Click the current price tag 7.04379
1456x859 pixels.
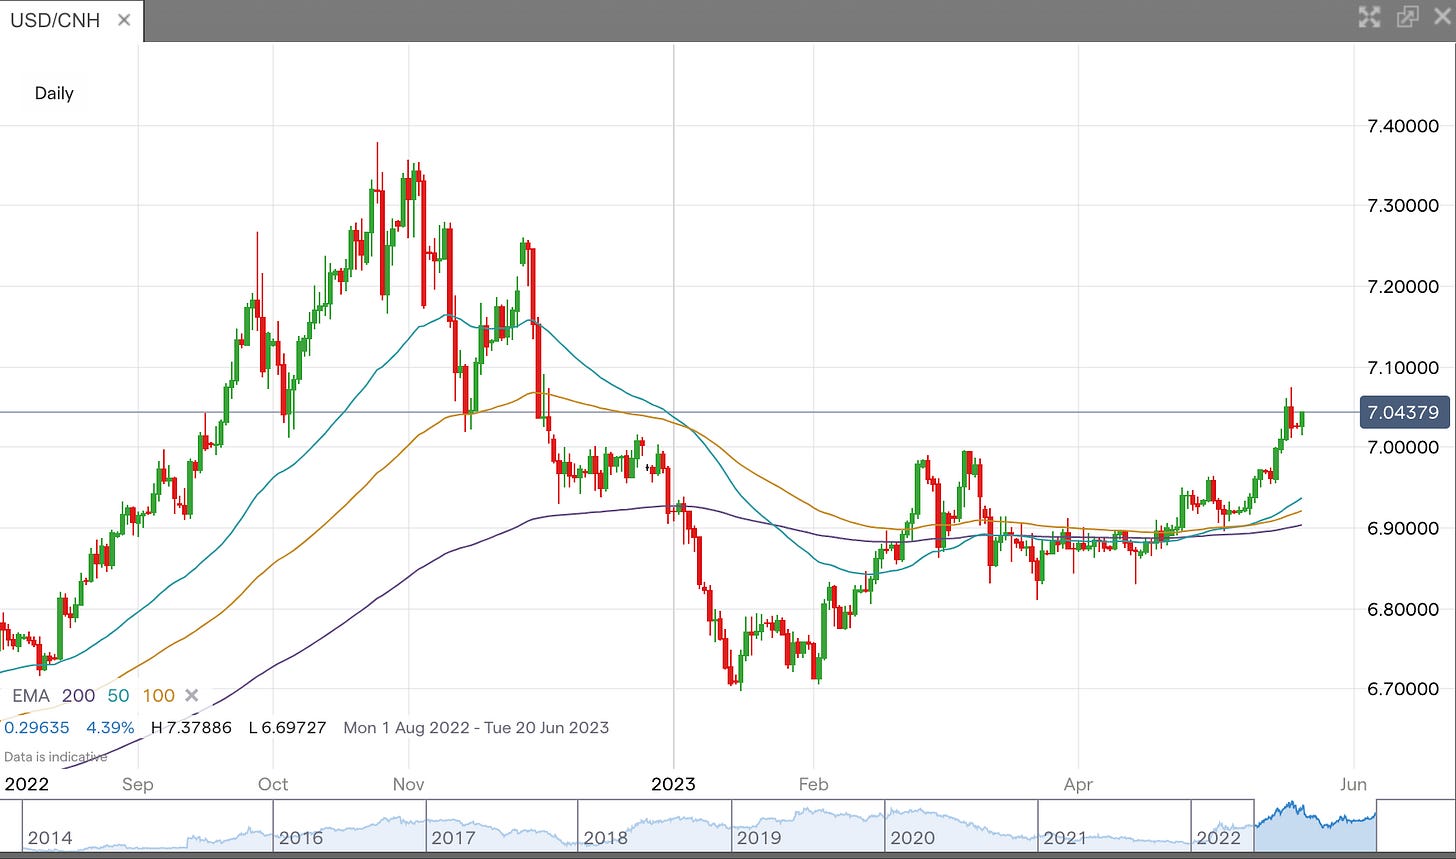click(1404, 412)
